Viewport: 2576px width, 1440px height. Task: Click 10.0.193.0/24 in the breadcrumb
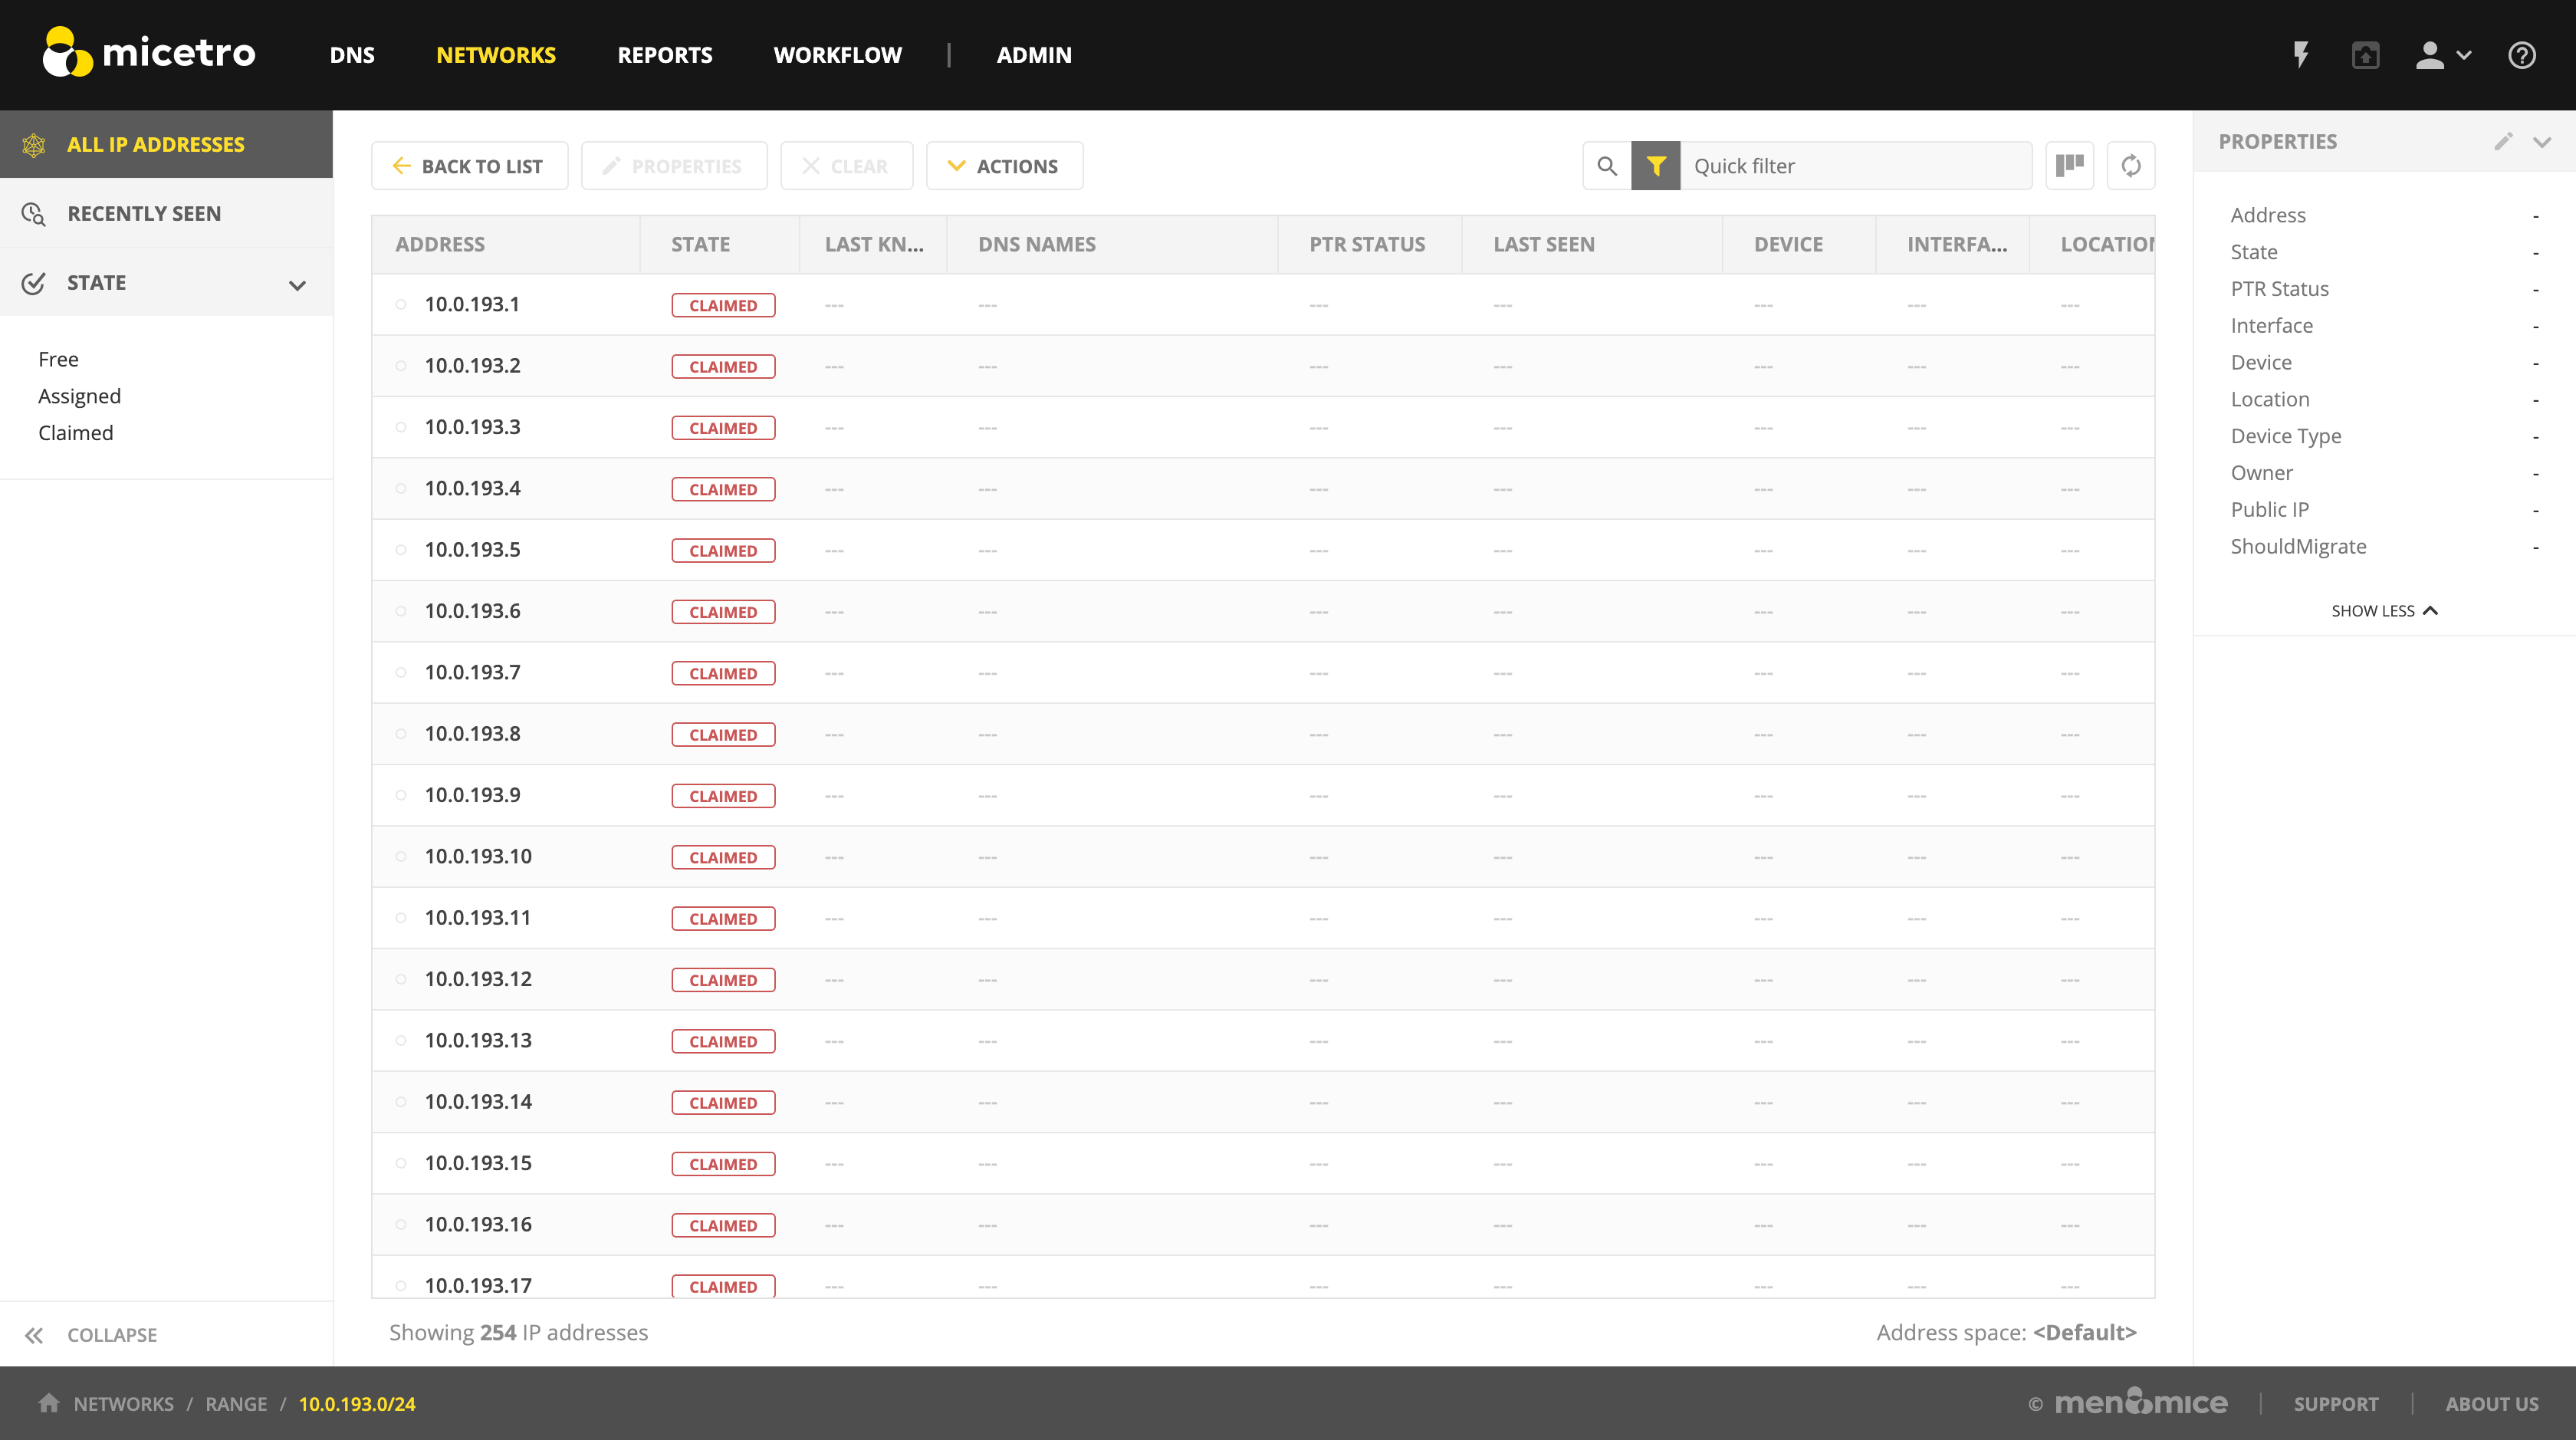click(x=357, y=1404)
